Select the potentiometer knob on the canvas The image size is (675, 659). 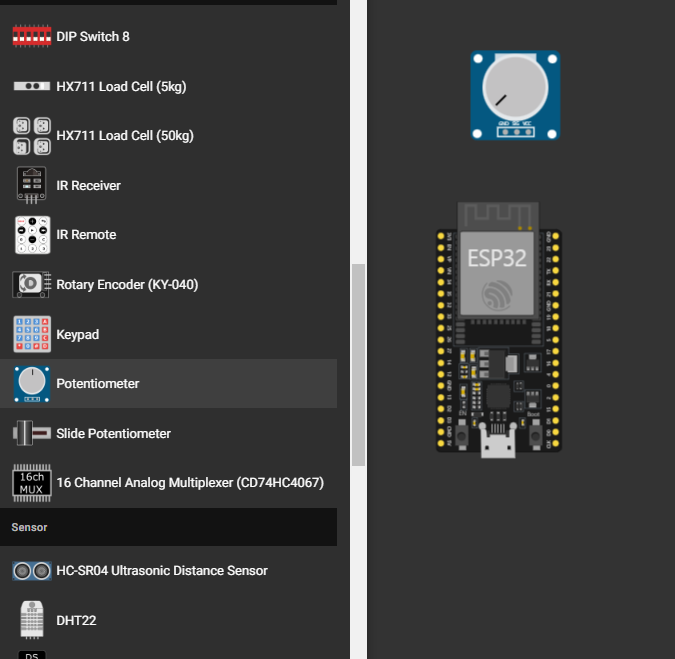click(x=515, y=87)
